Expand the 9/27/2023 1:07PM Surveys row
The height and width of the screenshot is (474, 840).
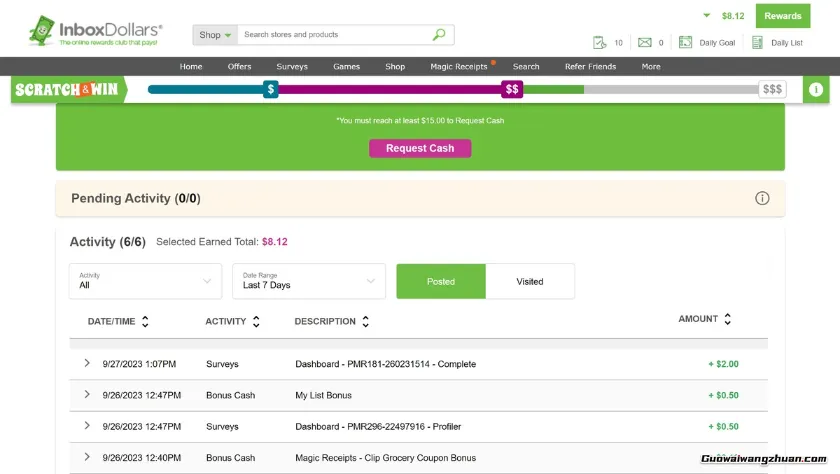[x=87, y=364]
